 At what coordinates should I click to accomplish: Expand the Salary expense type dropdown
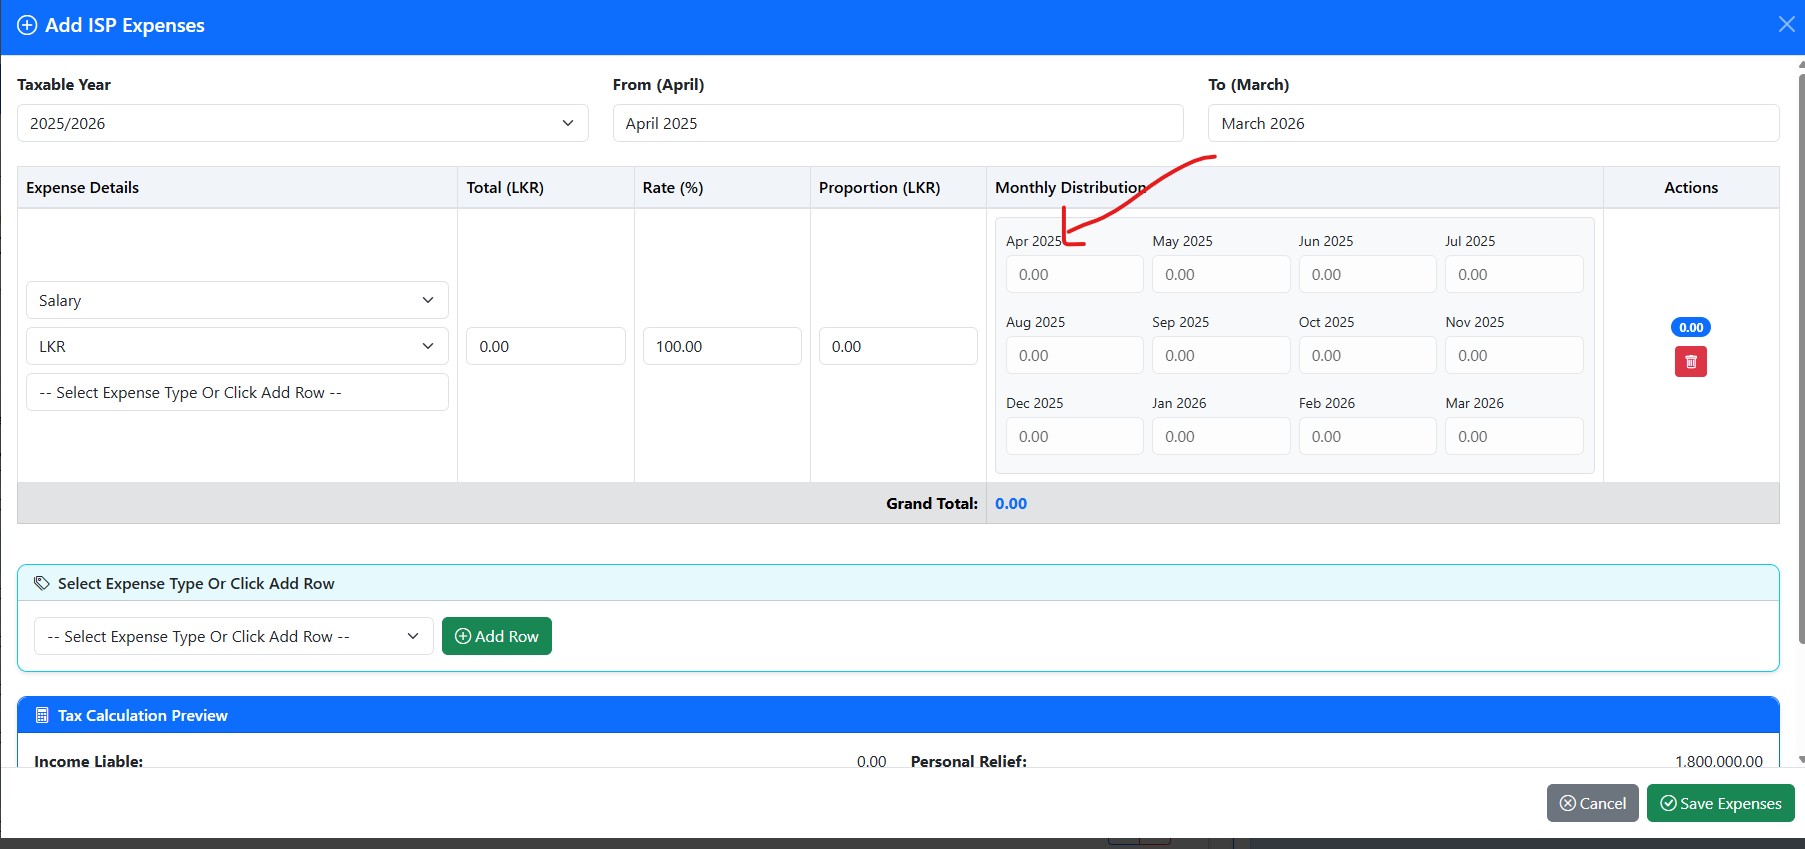pyautogui.click(x=237, y=300)
